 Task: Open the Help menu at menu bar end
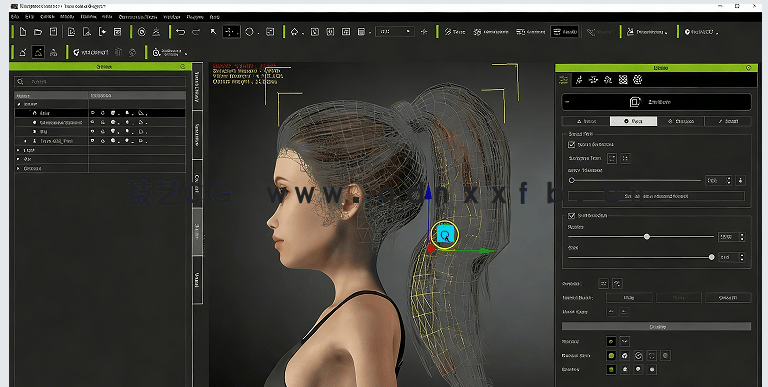click(215, 17)
